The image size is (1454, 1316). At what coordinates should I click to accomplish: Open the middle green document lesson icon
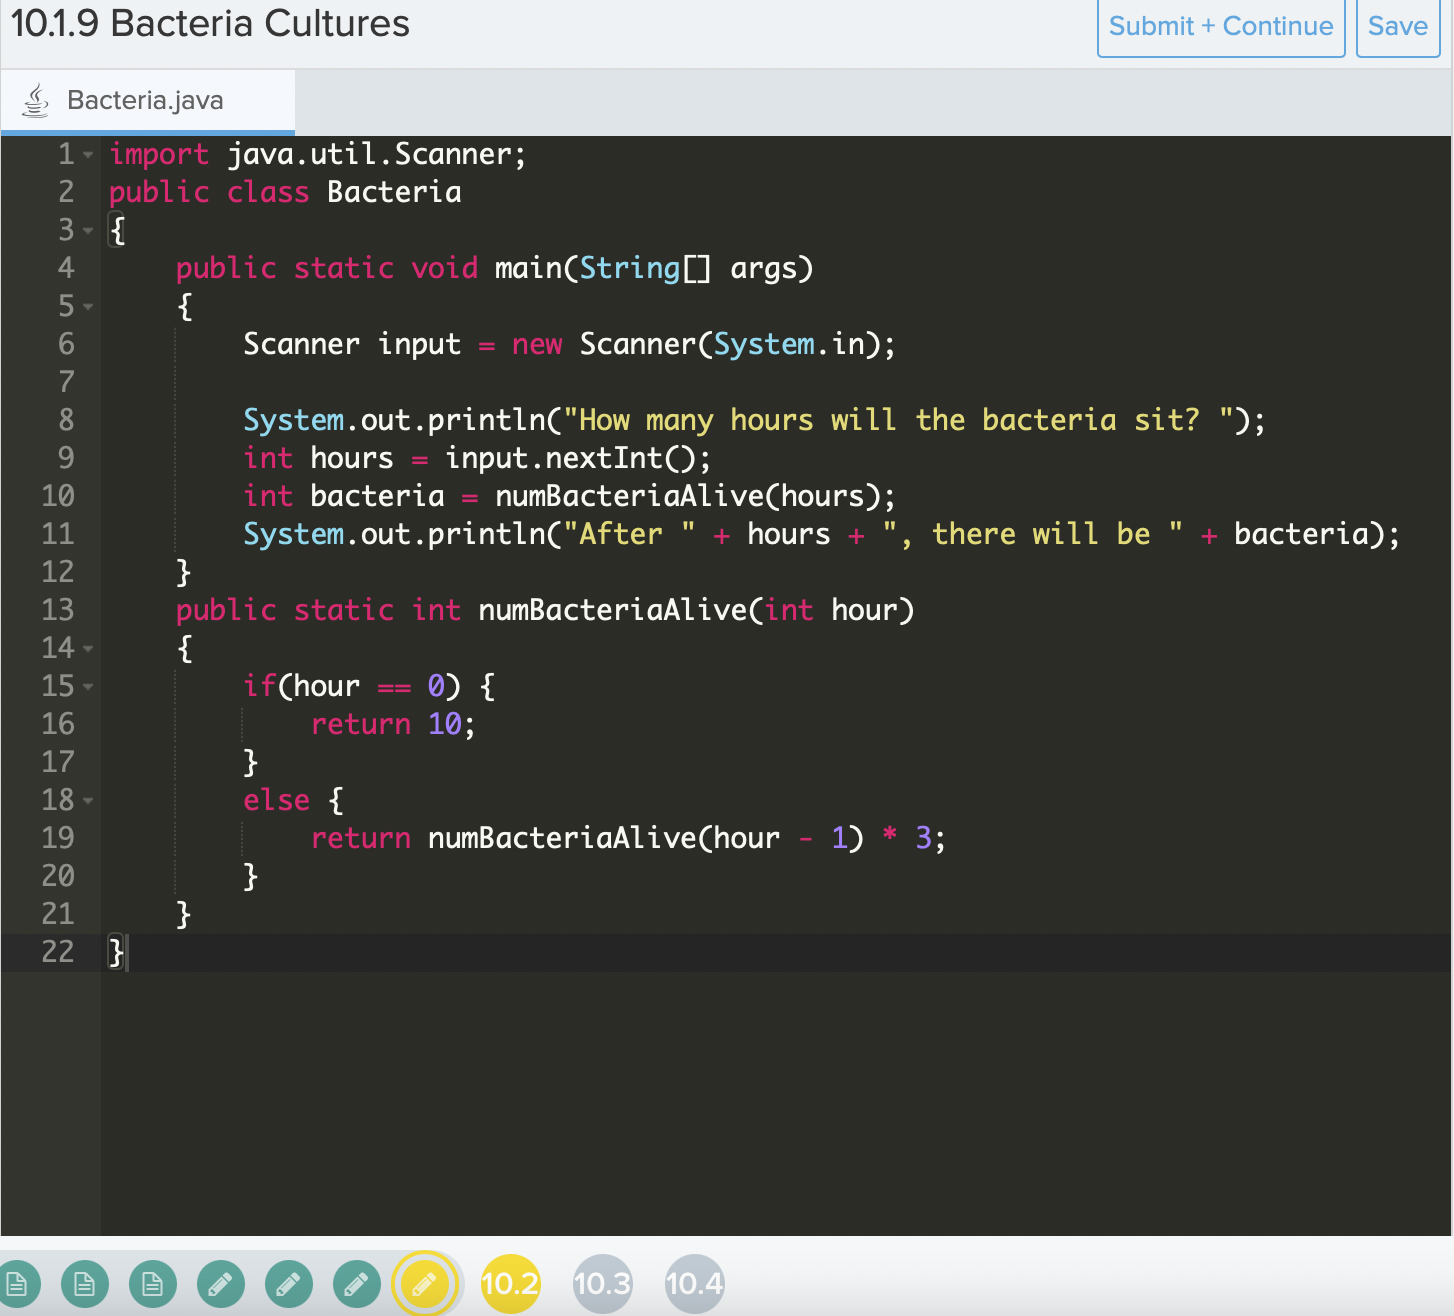[85, 1283]
